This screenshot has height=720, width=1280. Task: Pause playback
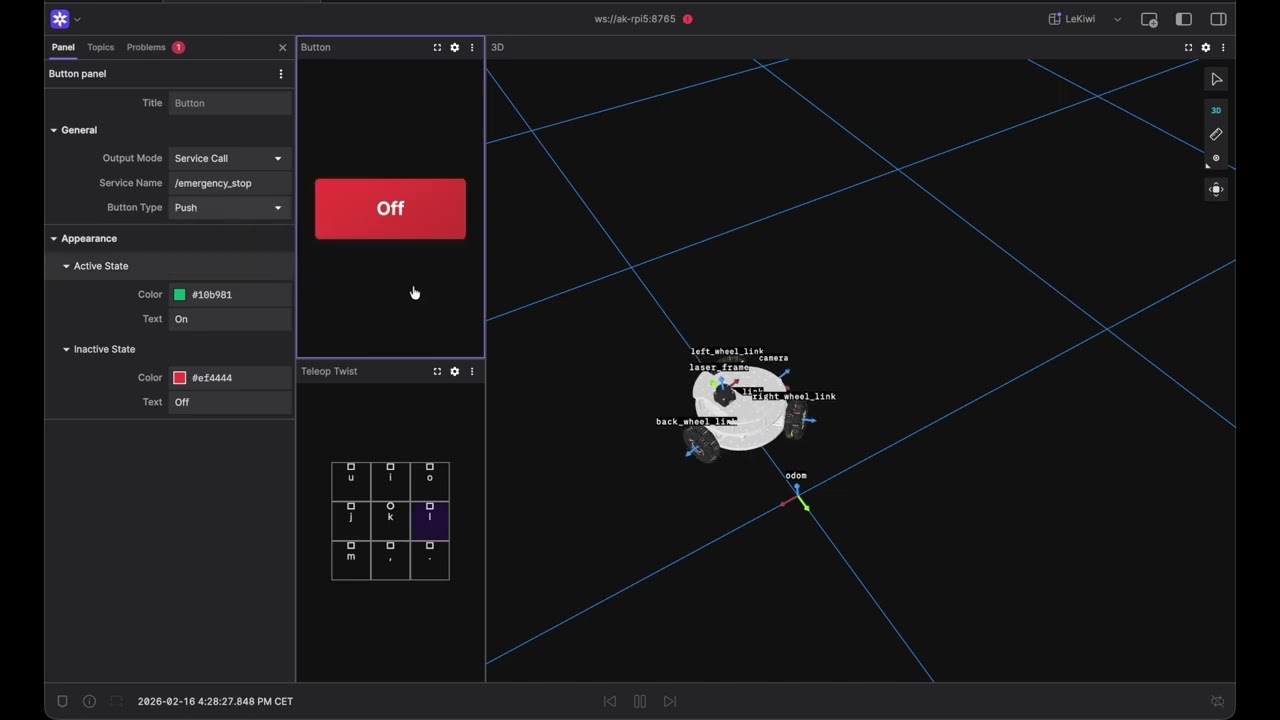coord(640,701)
